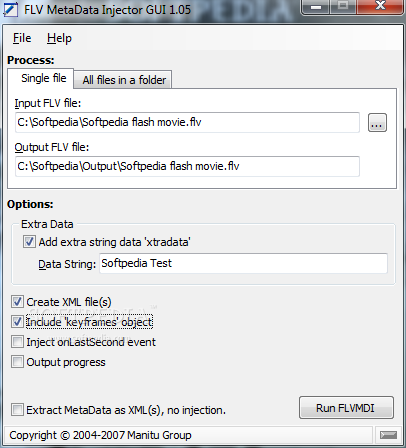Minimize the FLV MetaData Injector window
Screen dimensions: 406x448
tap(316, 7)
